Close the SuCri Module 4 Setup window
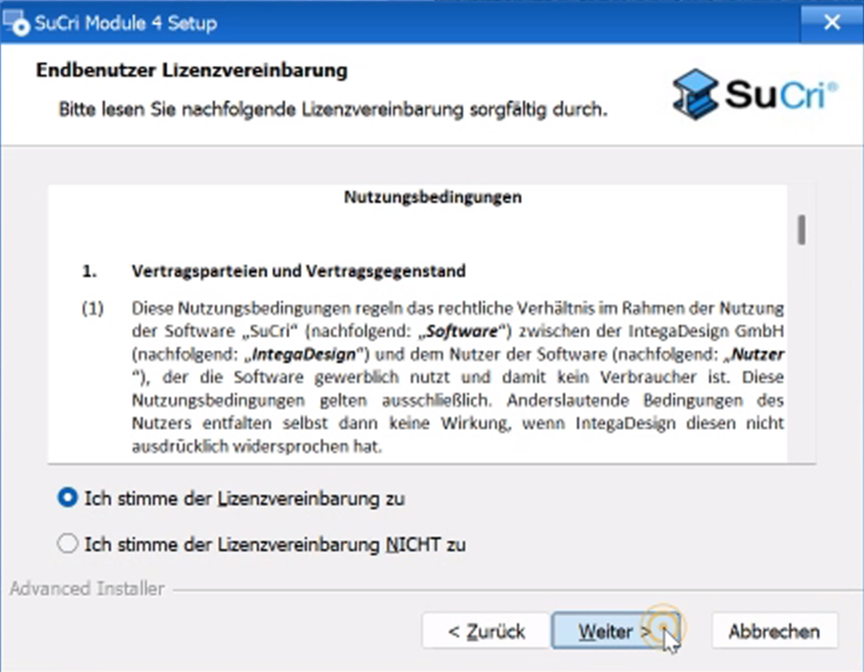 point(832,23)
